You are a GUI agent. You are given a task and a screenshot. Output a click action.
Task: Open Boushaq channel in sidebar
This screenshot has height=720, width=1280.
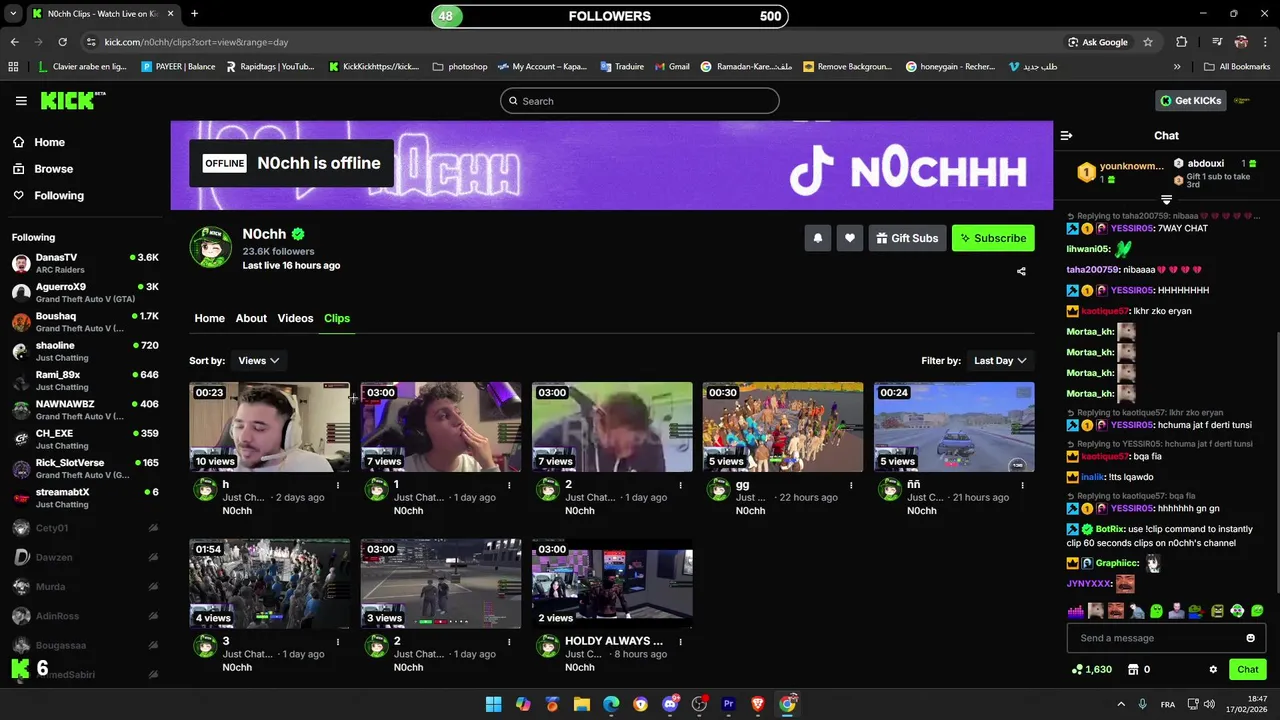tap(85, 322)
